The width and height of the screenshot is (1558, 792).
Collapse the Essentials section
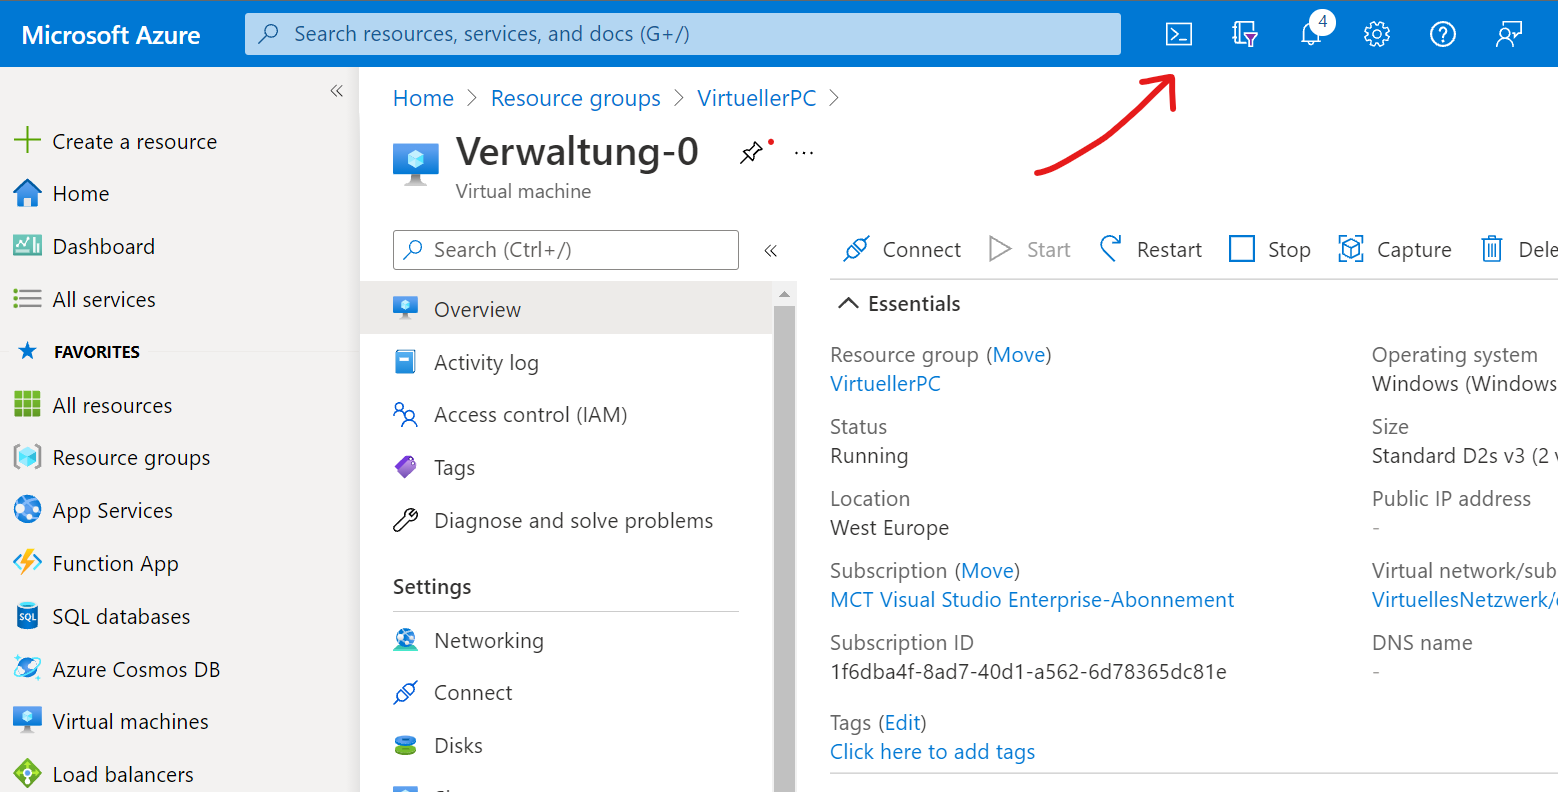point(848,304)
